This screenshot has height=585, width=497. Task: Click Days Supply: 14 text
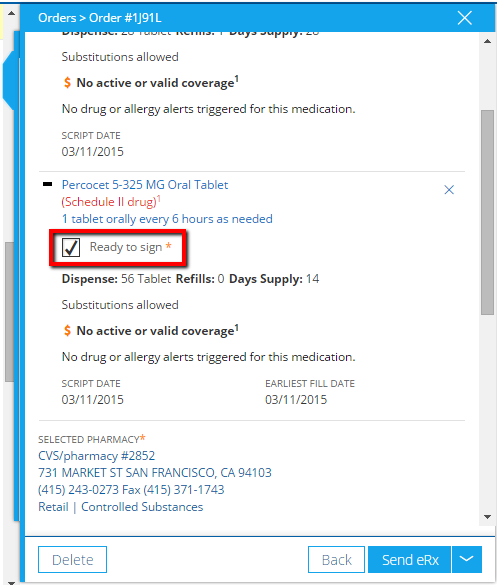tap(274, 279)
